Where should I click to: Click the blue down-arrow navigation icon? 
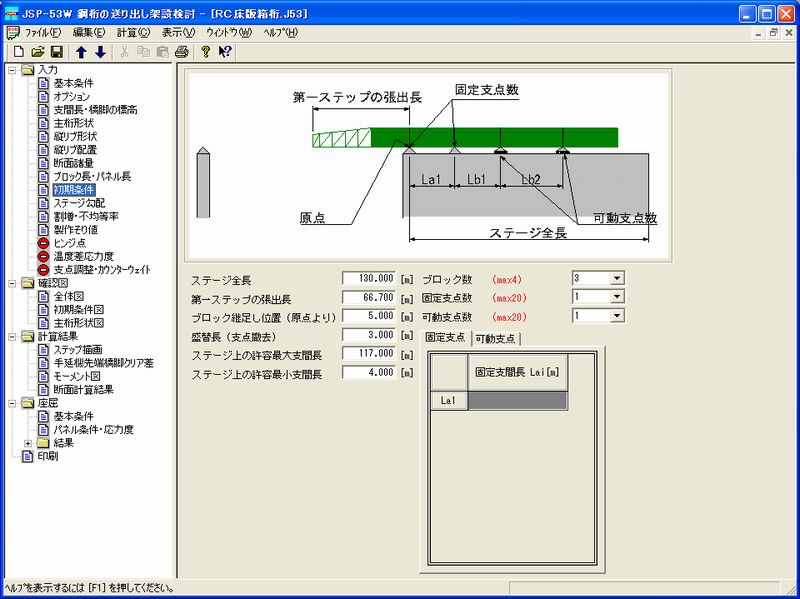(x=101, y=51)
